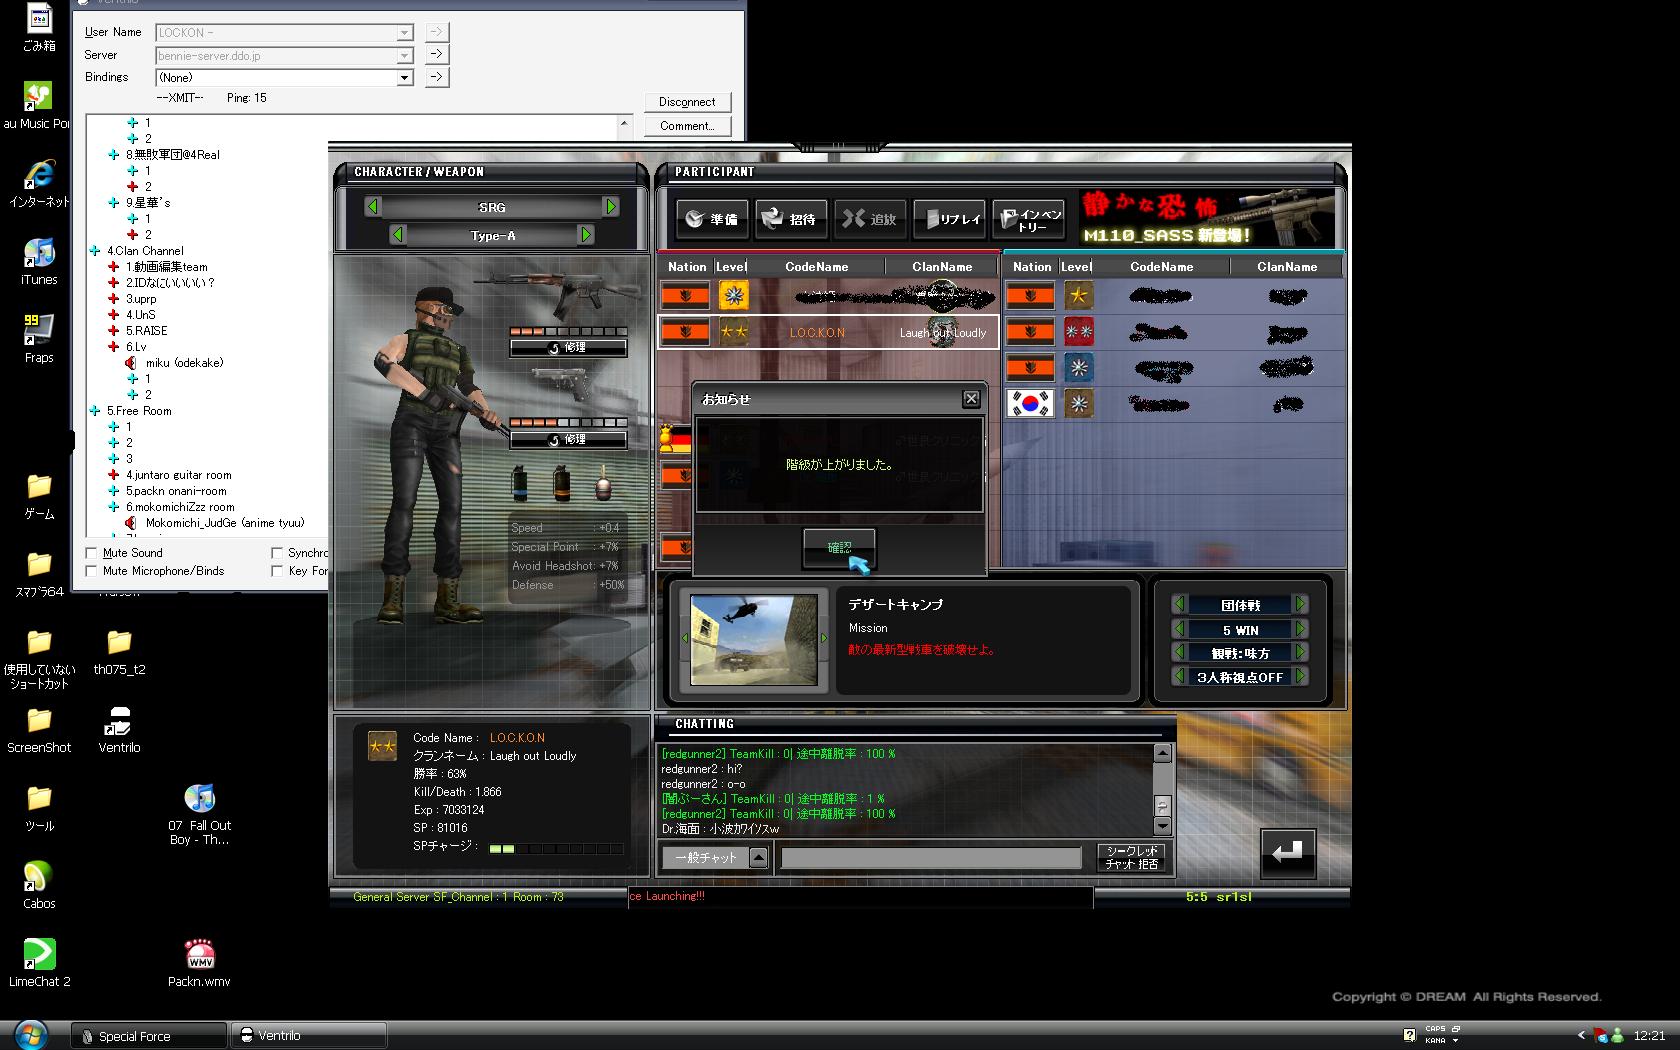Launch the Fraps desktop icon
This screenshot has height=1050, width=1680.
pyautogui.click(x=39, y=339)
